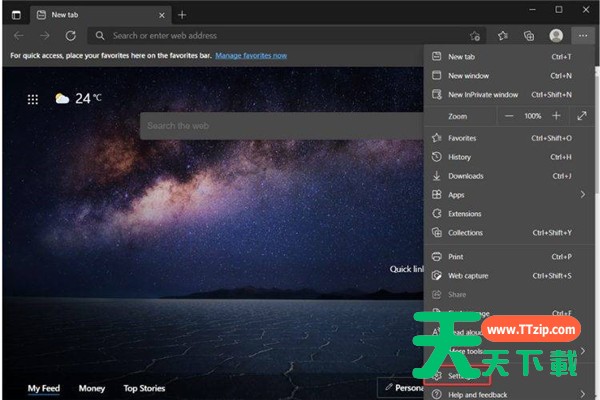This screenshot has height=400, width=600.
Task: Open Favorites from the menu
Action: point(510,138)
